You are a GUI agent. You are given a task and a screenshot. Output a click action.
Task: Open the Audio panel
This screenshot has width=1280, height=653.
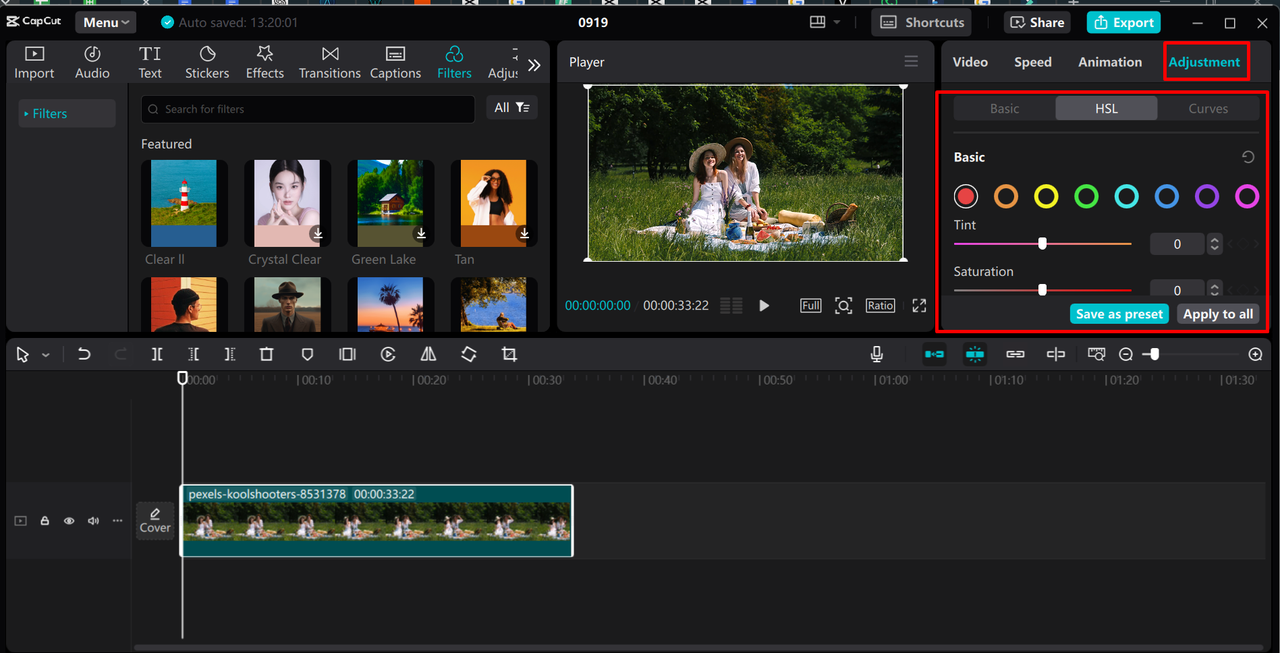click(x=92, y=62)
